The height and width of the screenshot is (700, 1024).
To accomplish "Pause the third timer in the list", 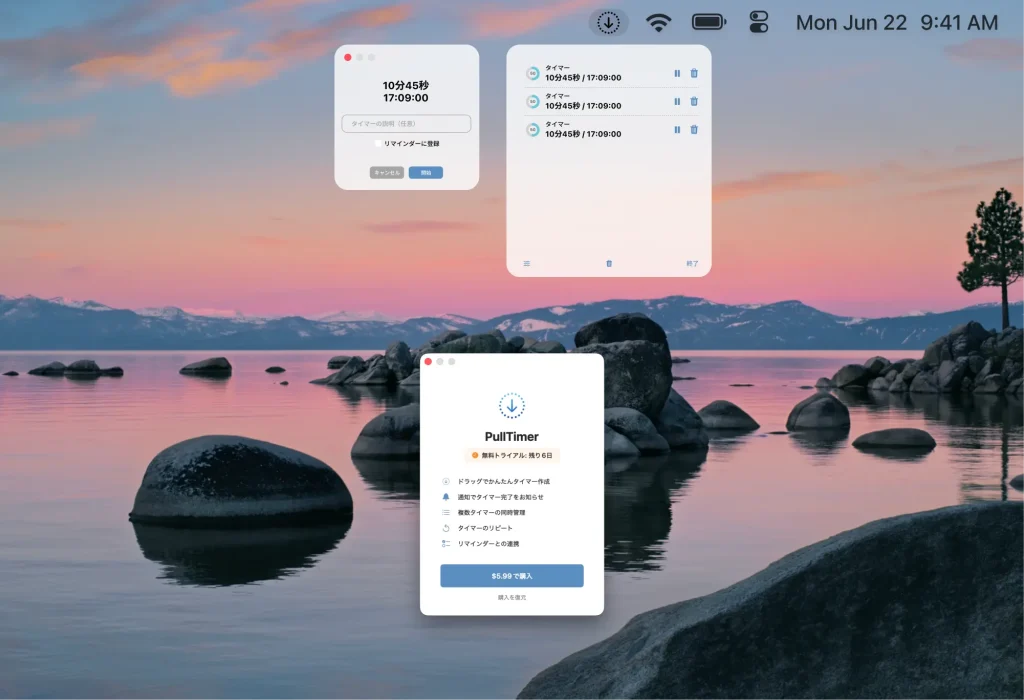I will pos(677,129).
